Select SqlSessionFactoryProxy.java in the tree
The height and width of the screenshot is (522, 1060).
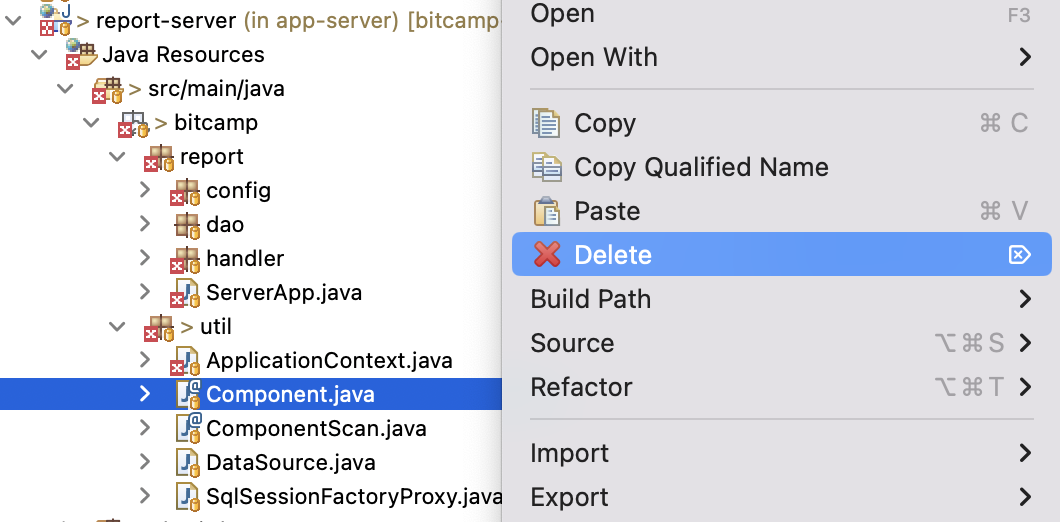(x=354, y=497)
